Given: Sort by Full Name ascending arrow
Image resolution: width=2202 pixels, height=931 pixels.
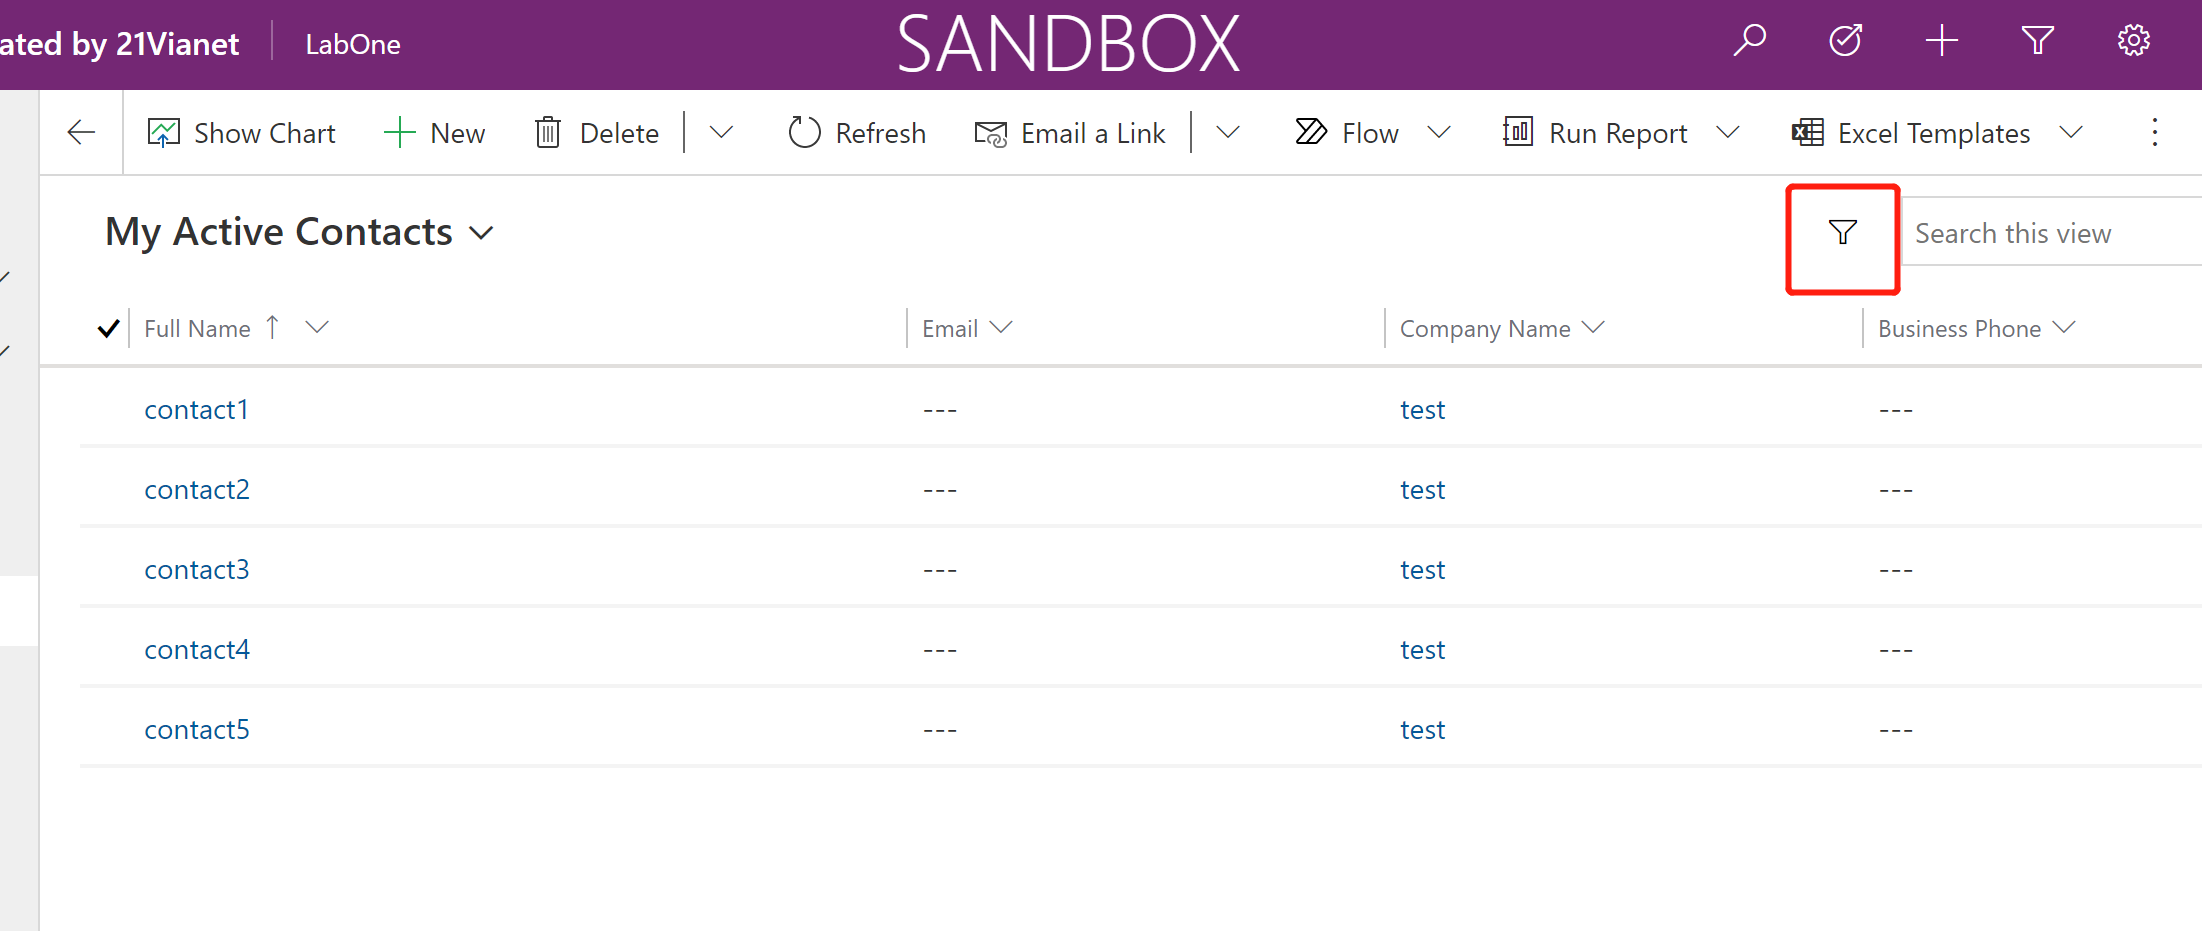Looking at the screenshot, I should (271, 327).
